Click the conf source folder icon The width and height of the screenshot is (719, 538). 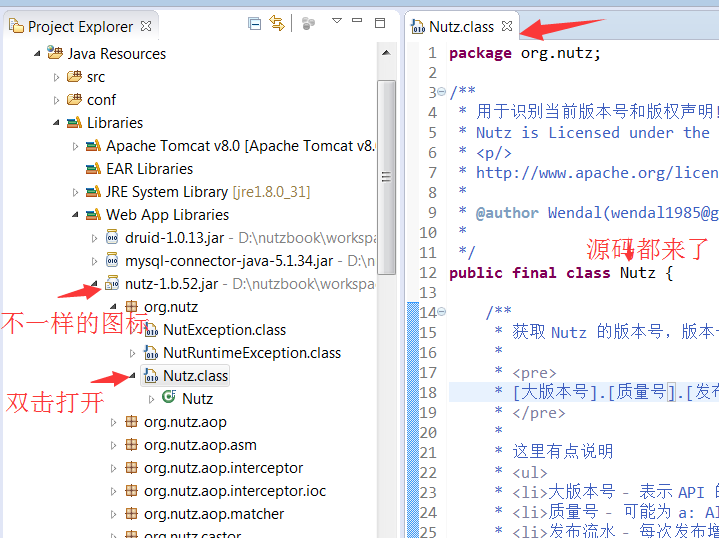(74, 99)
